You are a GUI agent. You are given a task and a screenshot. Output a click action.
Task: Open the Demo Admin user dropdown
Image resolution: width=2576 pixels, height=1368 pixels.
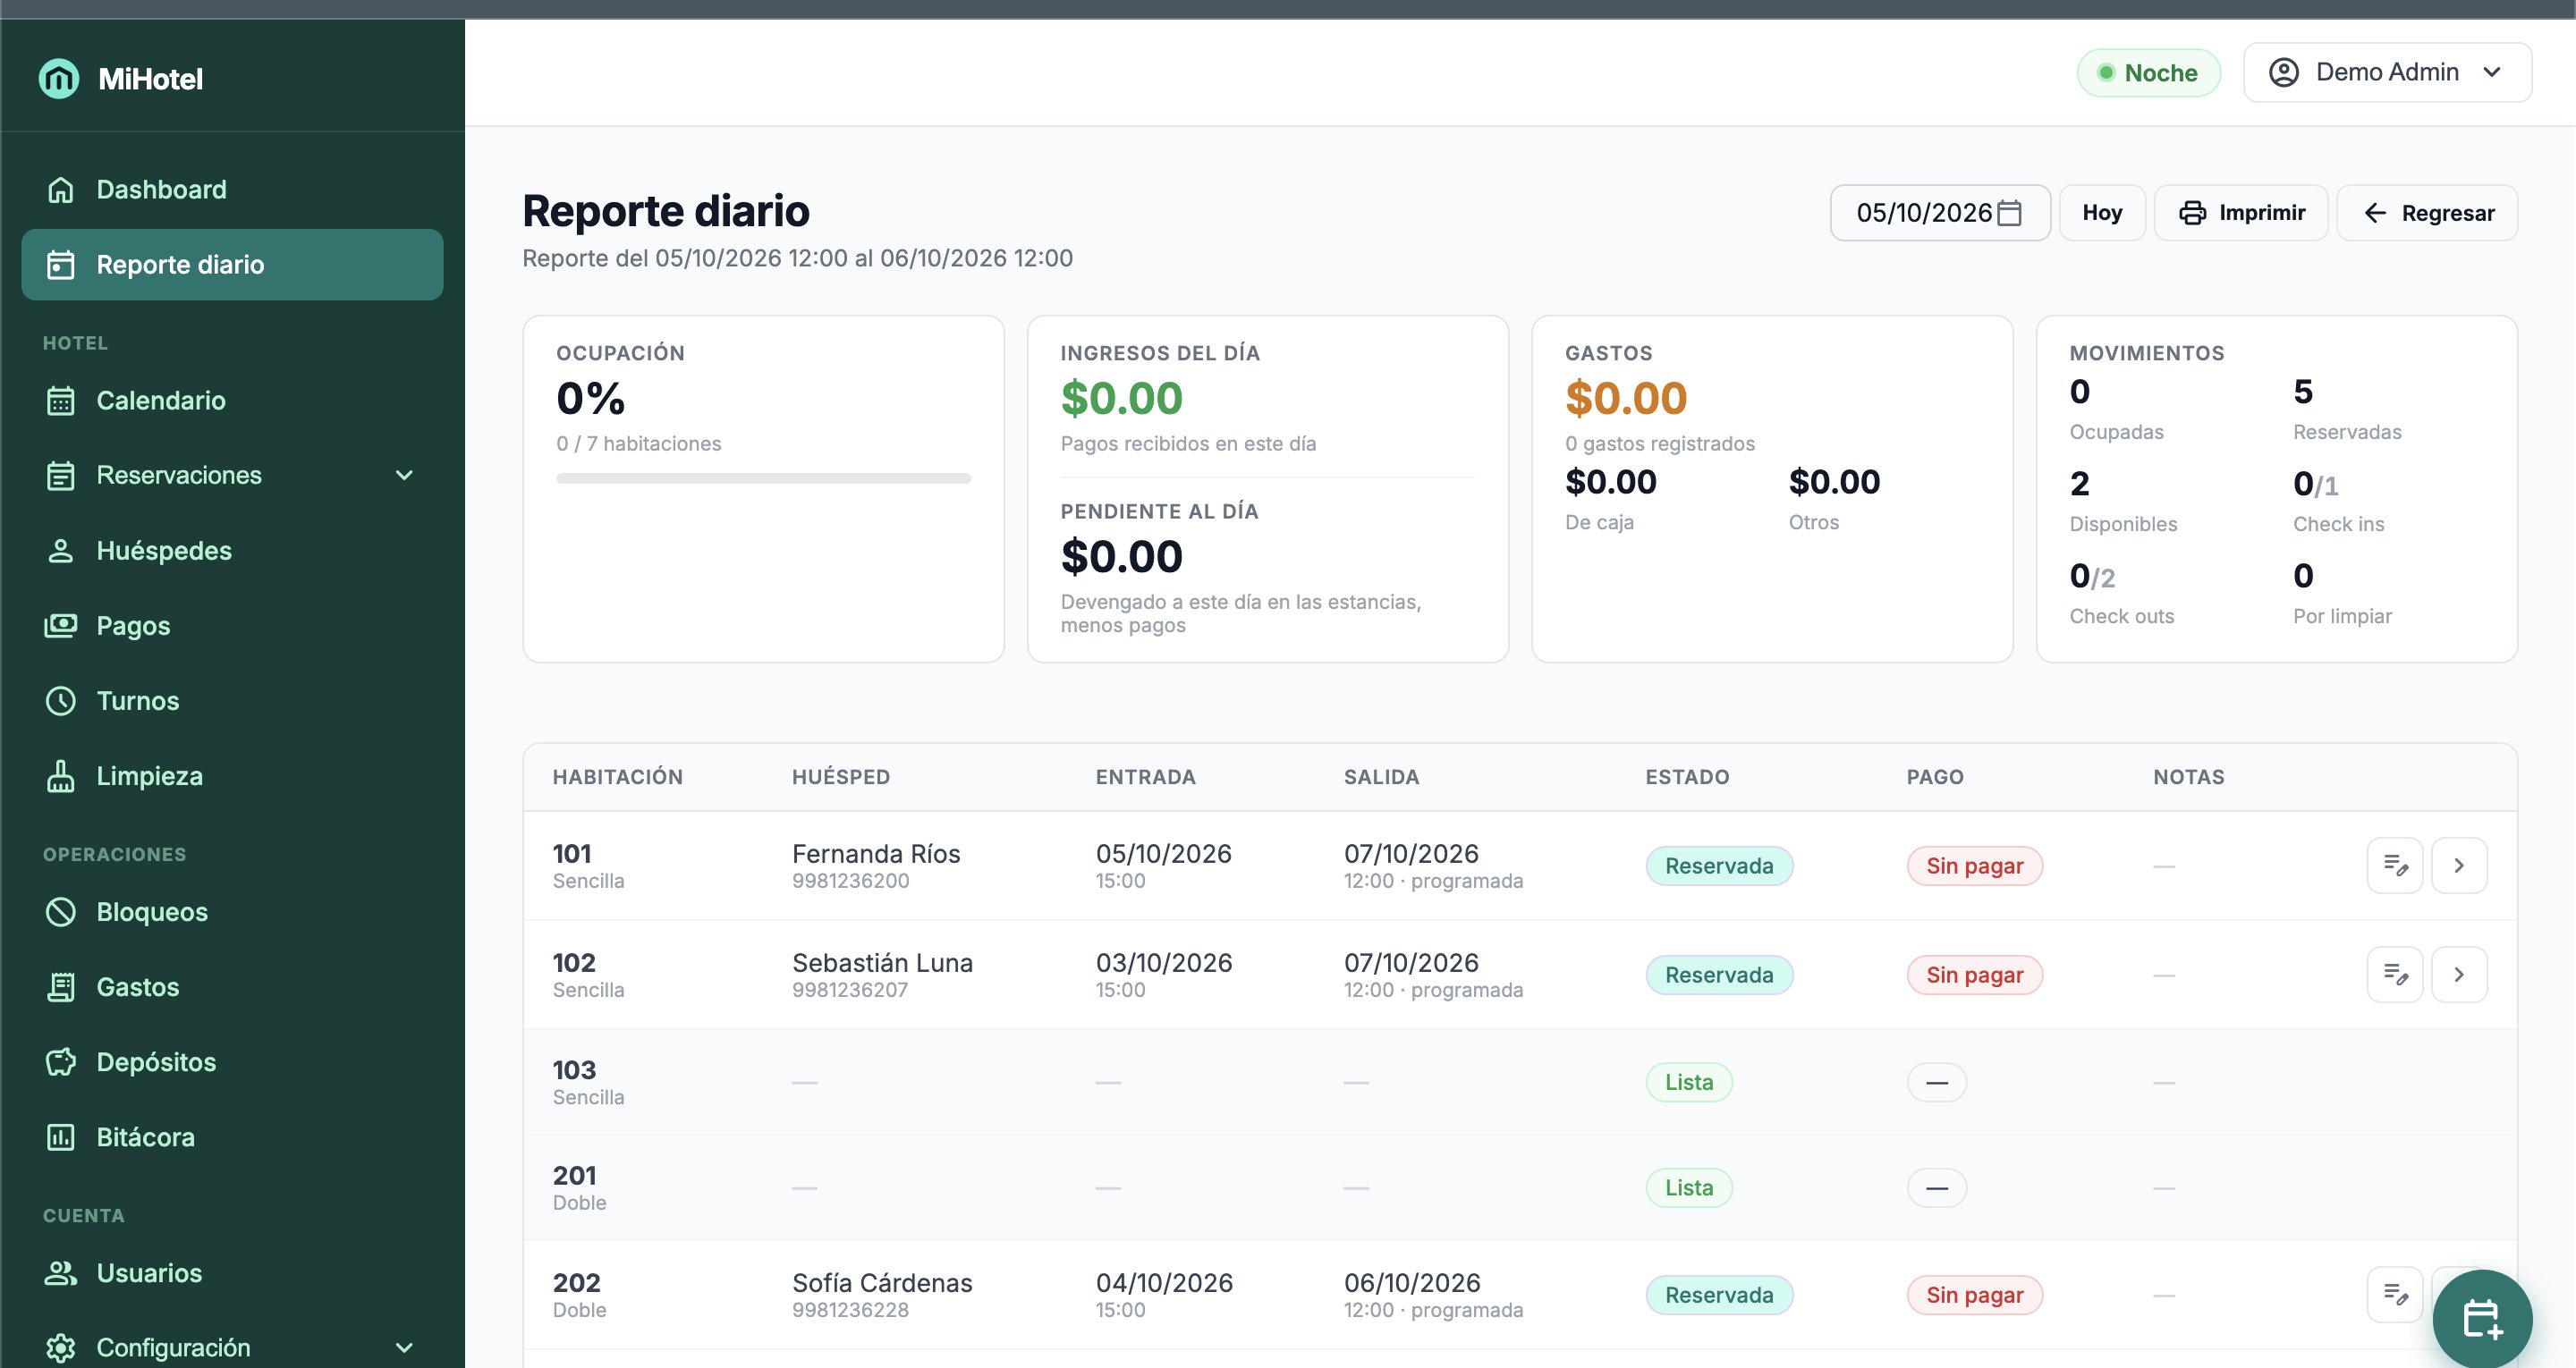pos(2387,72)
